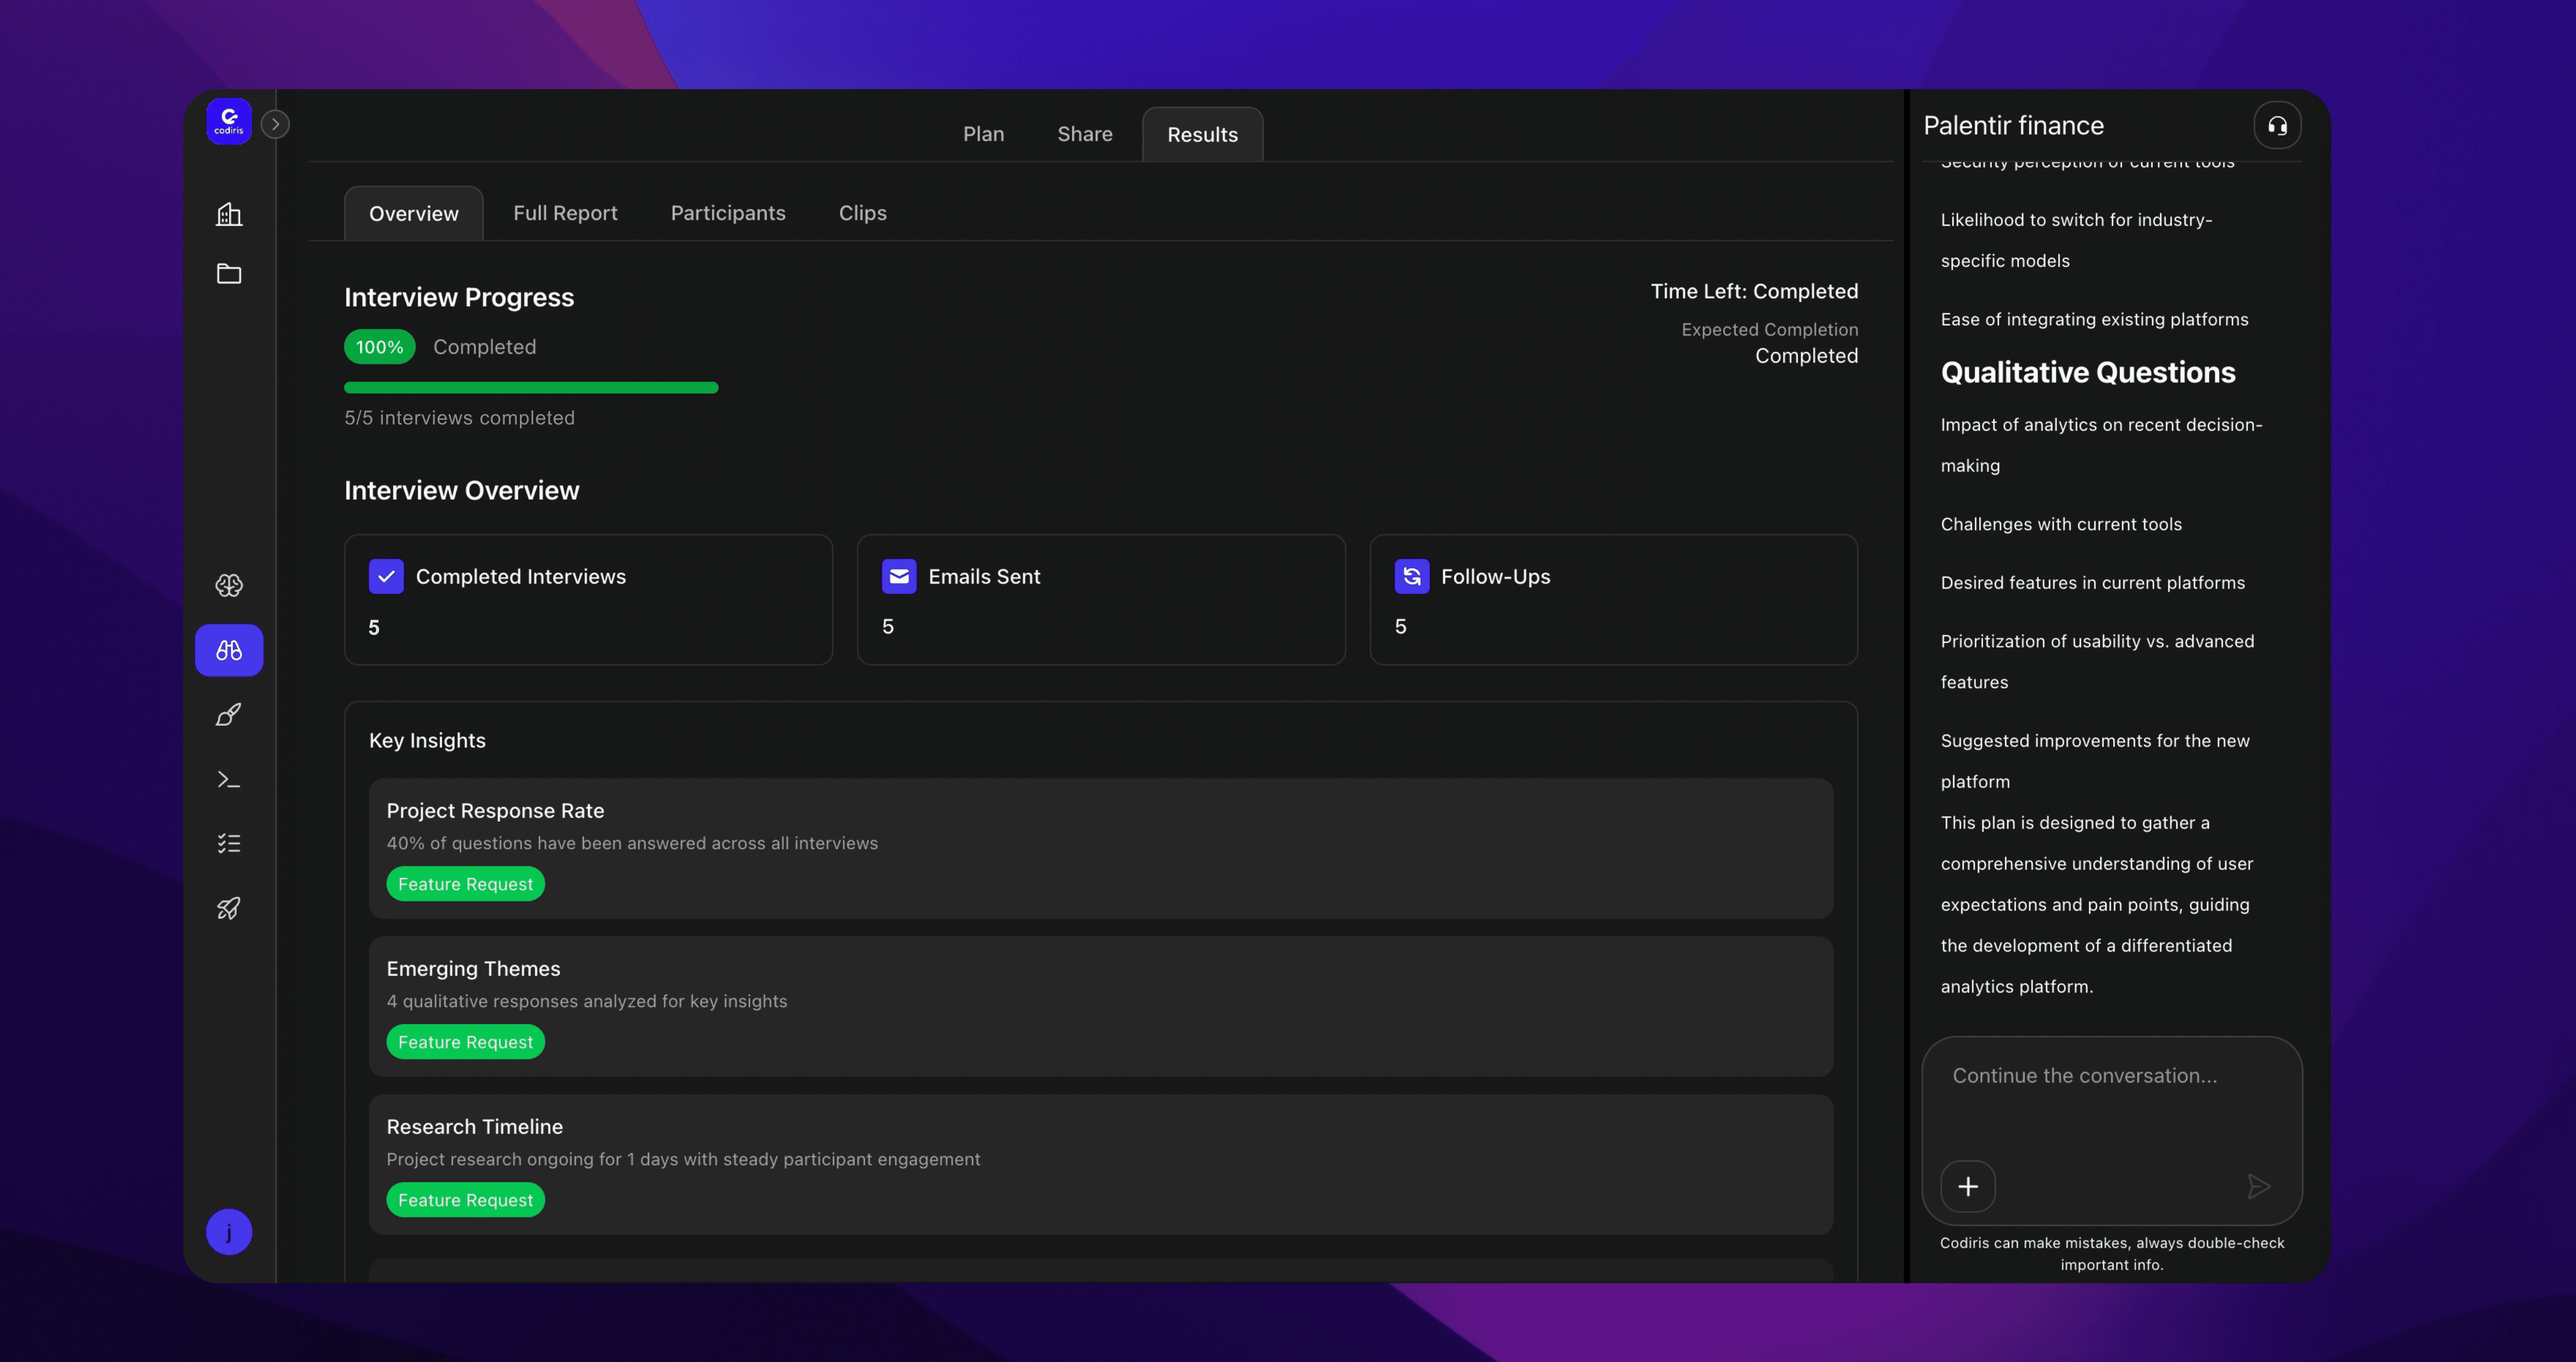2576x1362 pixels.
Task: Open the brain icon in sidebar
Action: coord(229,585)
